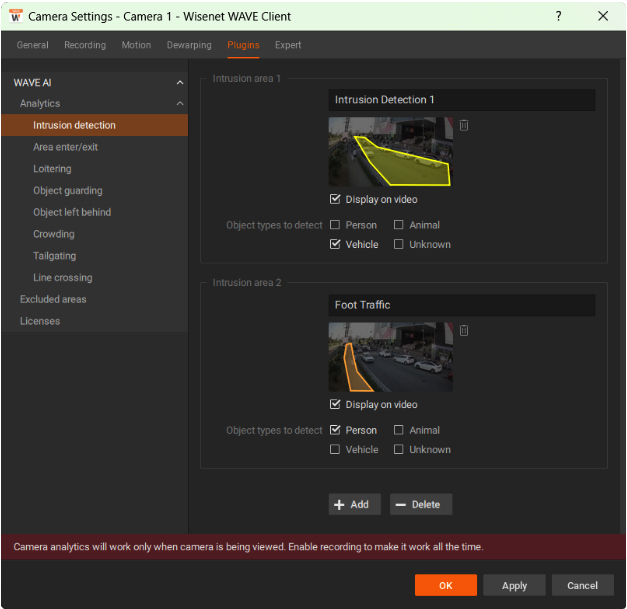Enable Person detection in Intrusion area 1
Image resolution: width=627 pixels, height=609 pixels.
coord(335,225)
